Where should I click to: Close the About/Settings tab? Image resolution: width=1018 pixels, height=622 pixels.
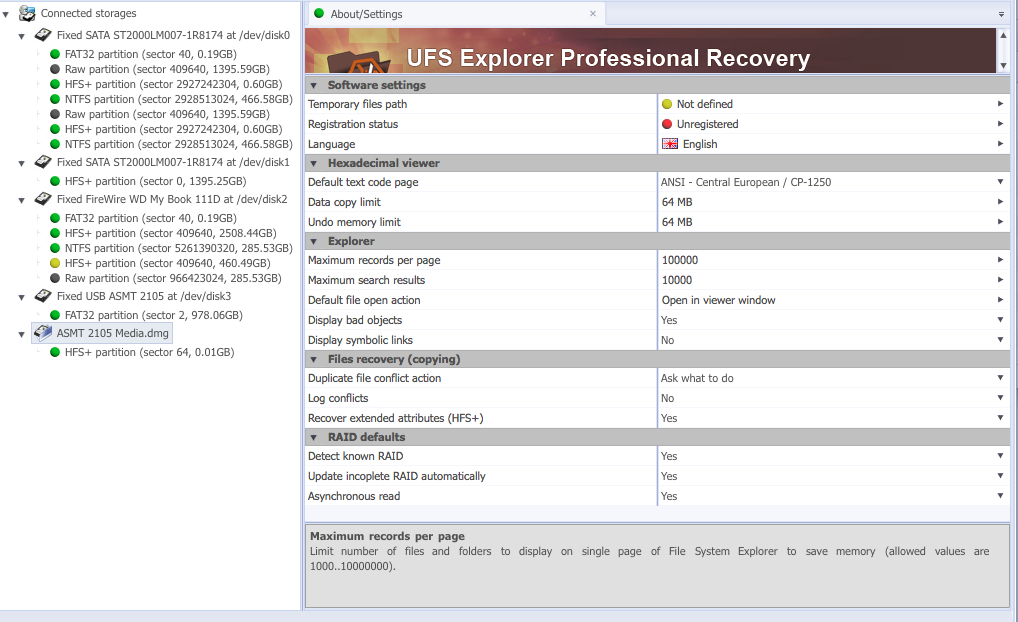pyautogui.click(x=593, y=14)
